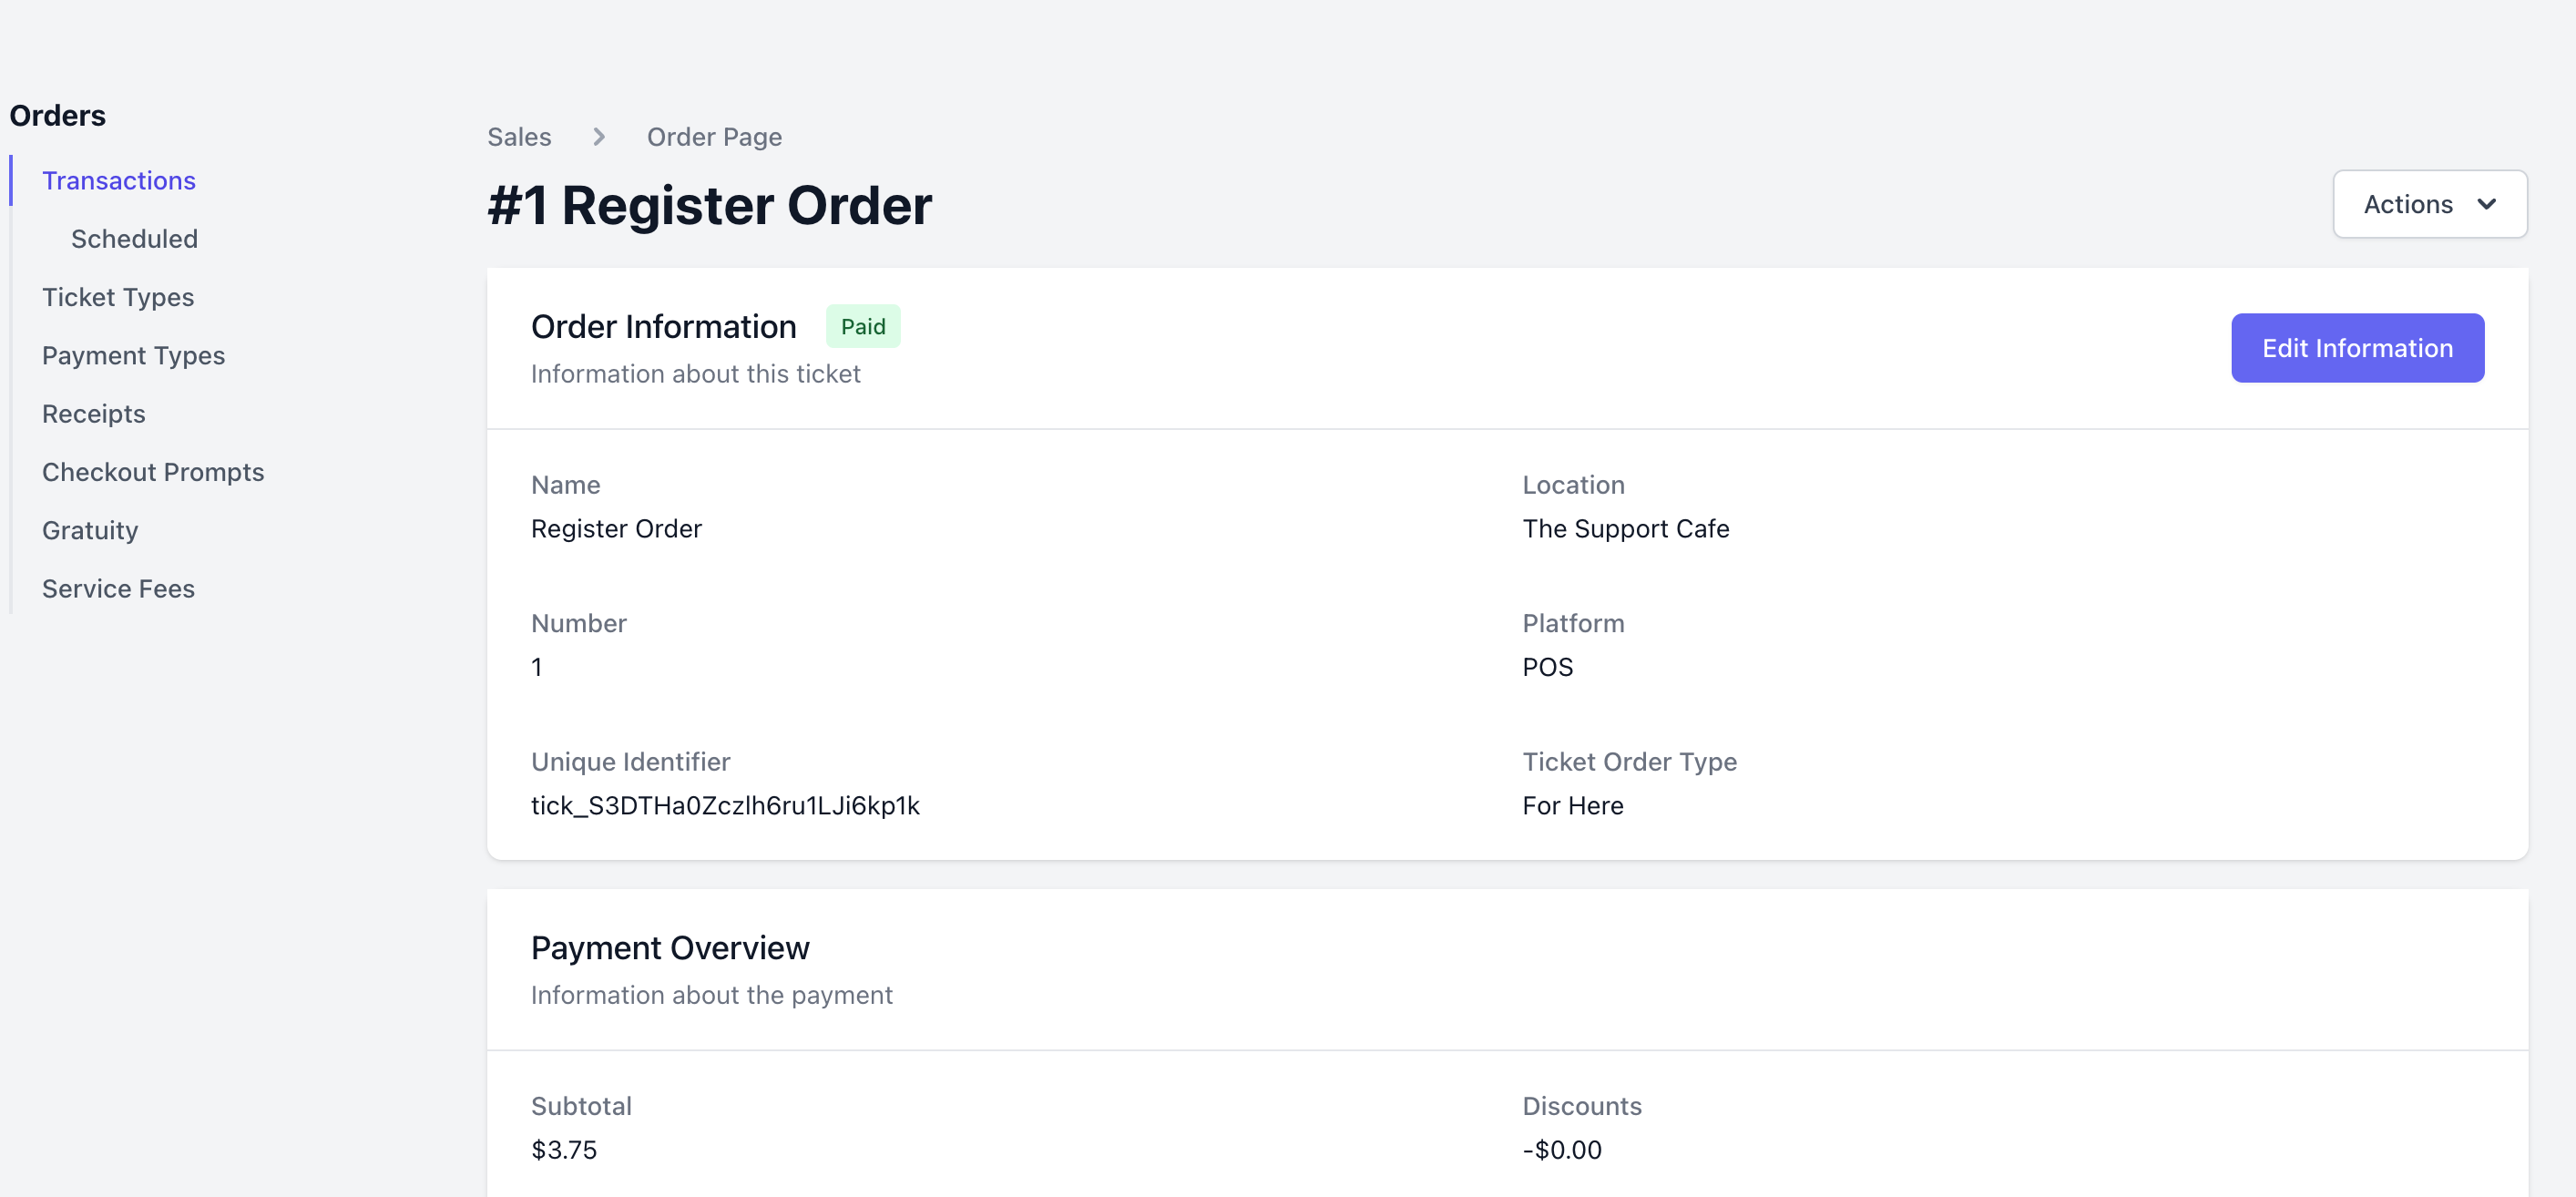The height and width of the screenshot is (1197, 2576).
Task: Open the Scheduled sub-item
Action: pos(134,239)
